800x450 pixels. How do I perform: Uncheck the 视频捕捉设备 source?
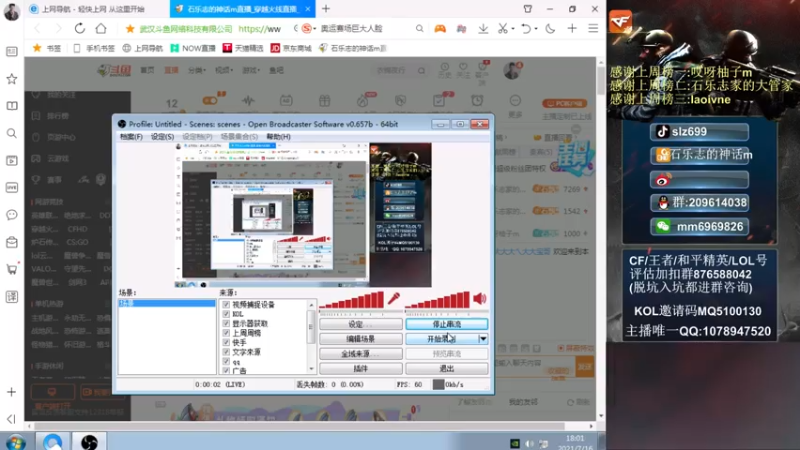(x=226, y=305)
